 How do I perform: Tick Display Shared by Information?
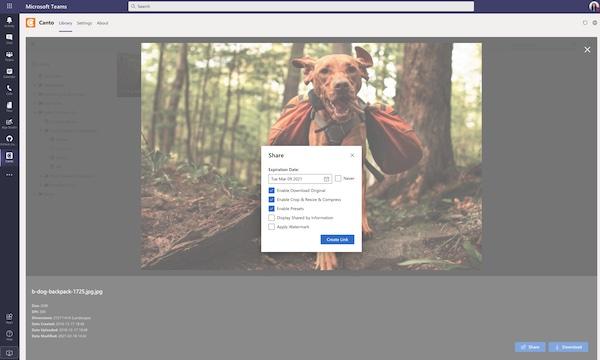click(271, 218)
